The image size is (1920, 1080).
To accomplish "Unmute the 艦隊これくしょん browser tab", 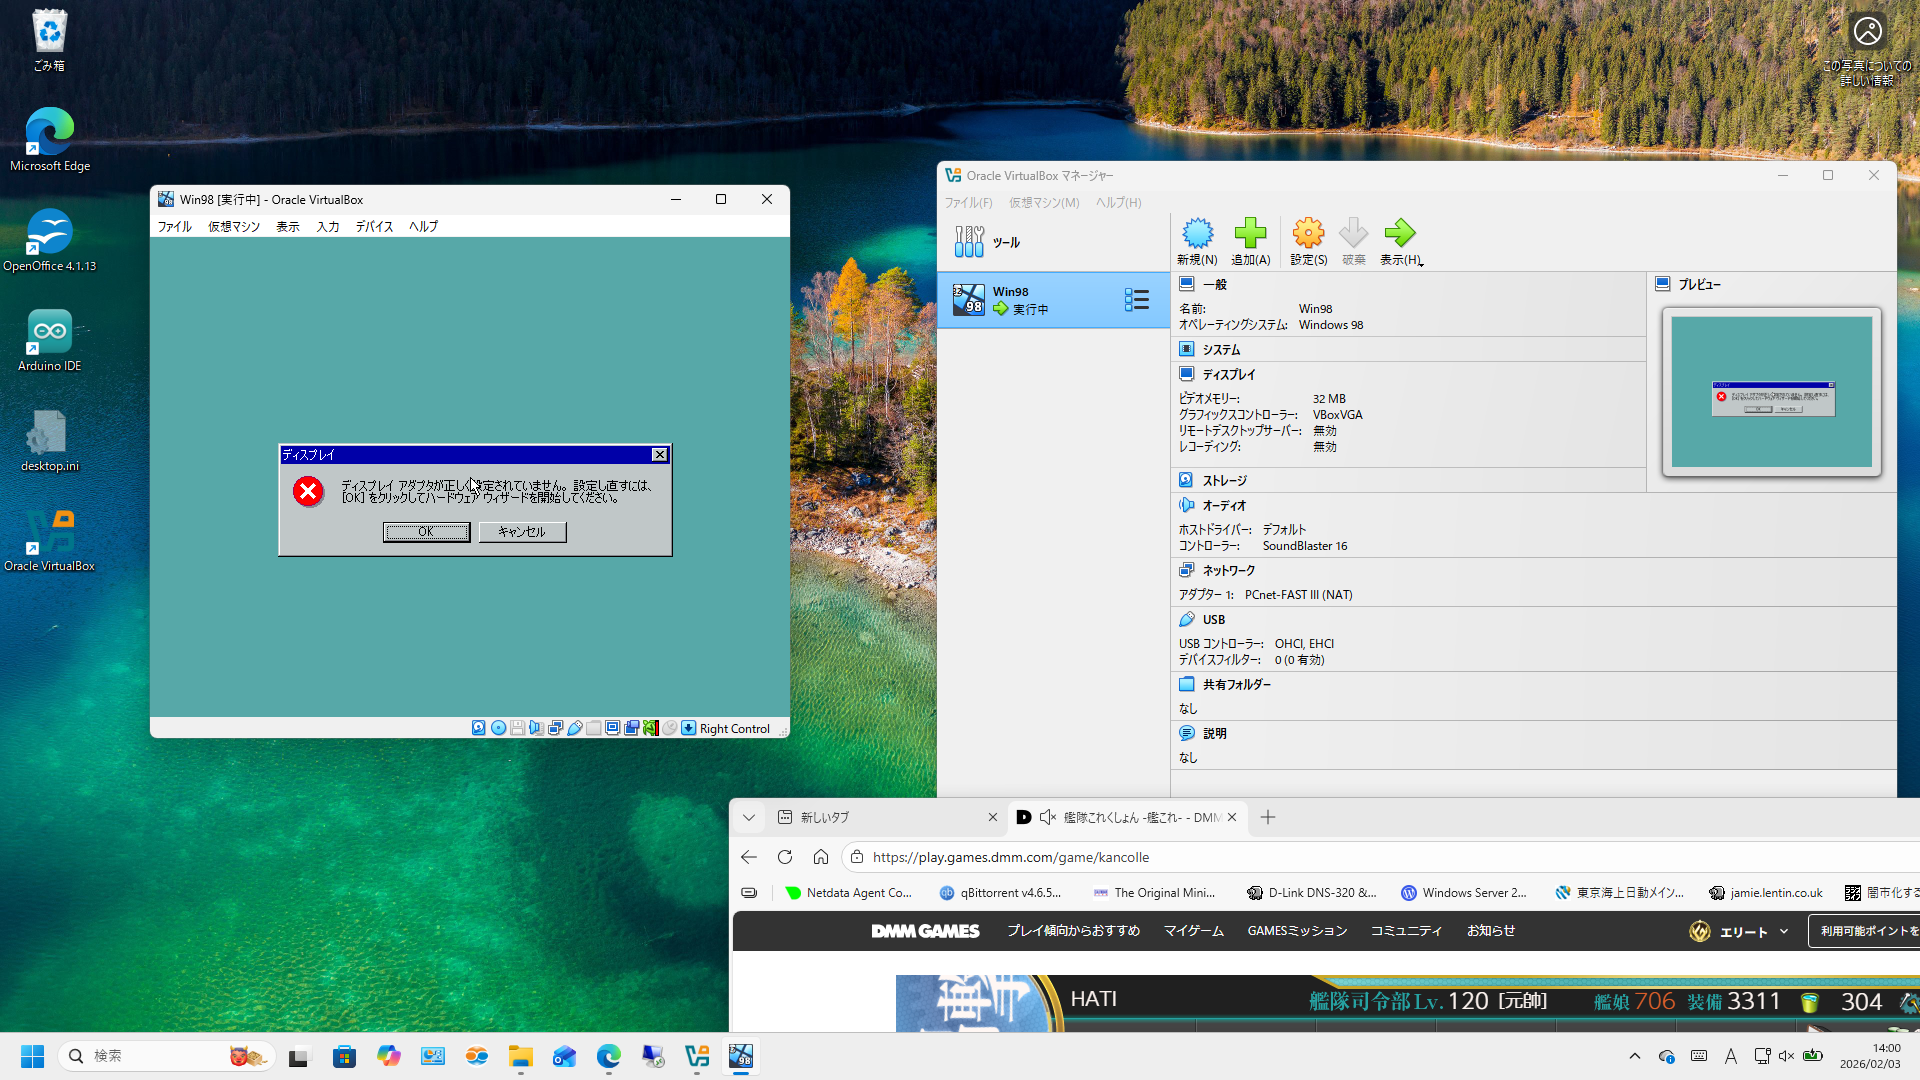I will coord(1048,817).
